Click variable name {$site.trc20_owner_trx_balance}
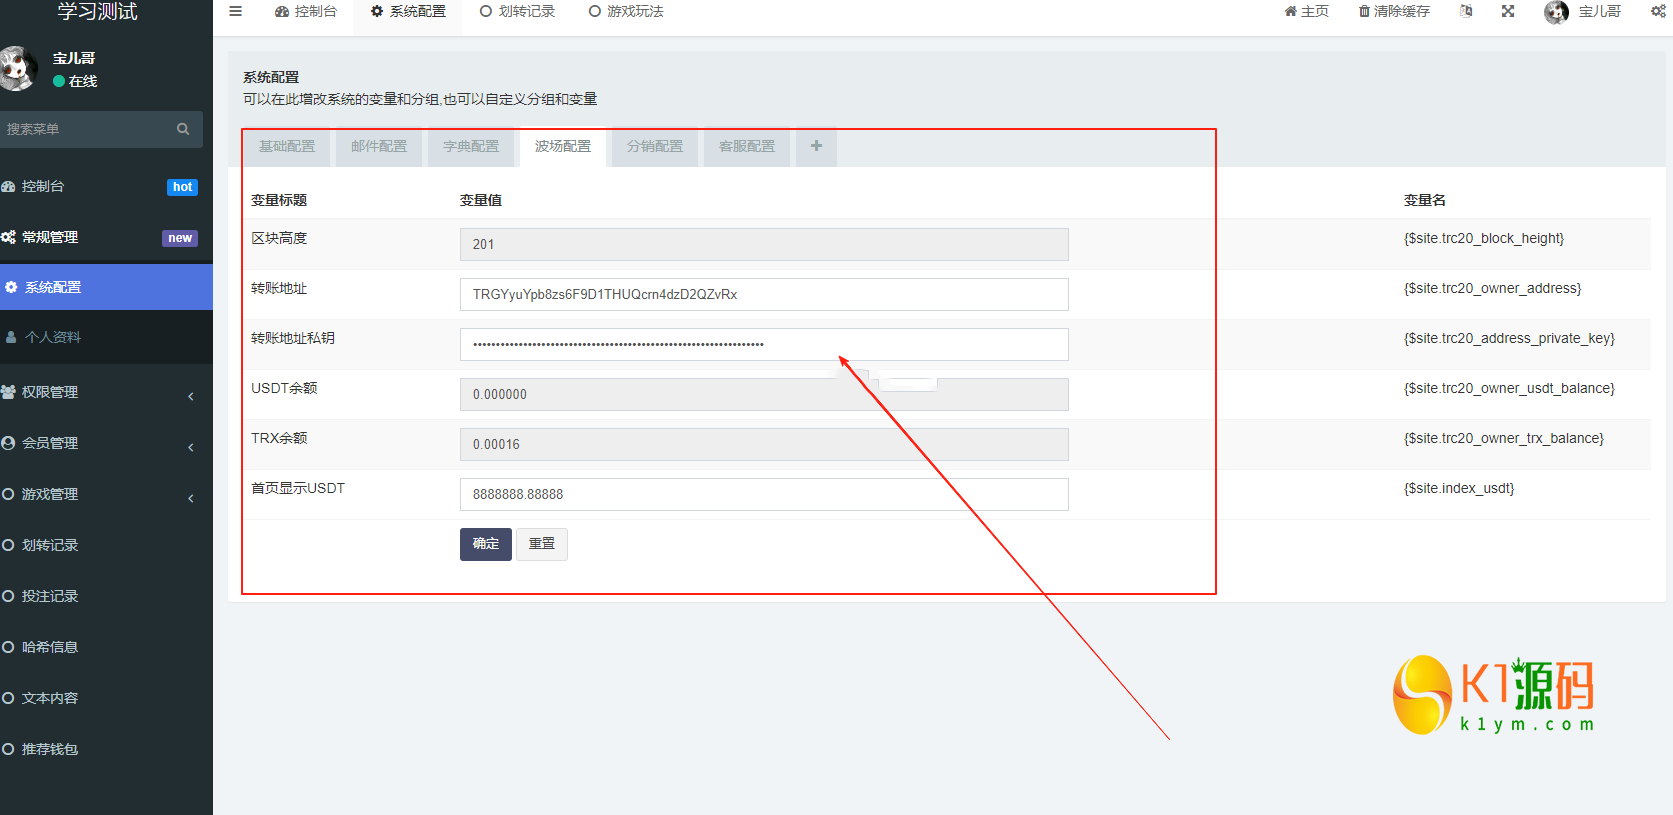Screen dimensions: 1673x815 point(1504,439)
